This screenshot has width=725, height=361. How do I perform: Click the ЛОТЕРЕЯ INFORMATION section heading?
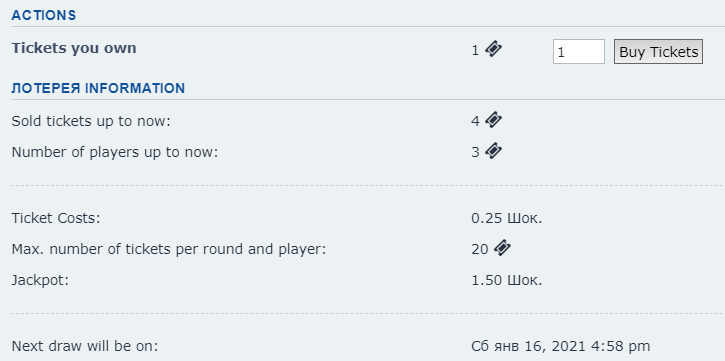pyautogui.click(x=98, y=88)
